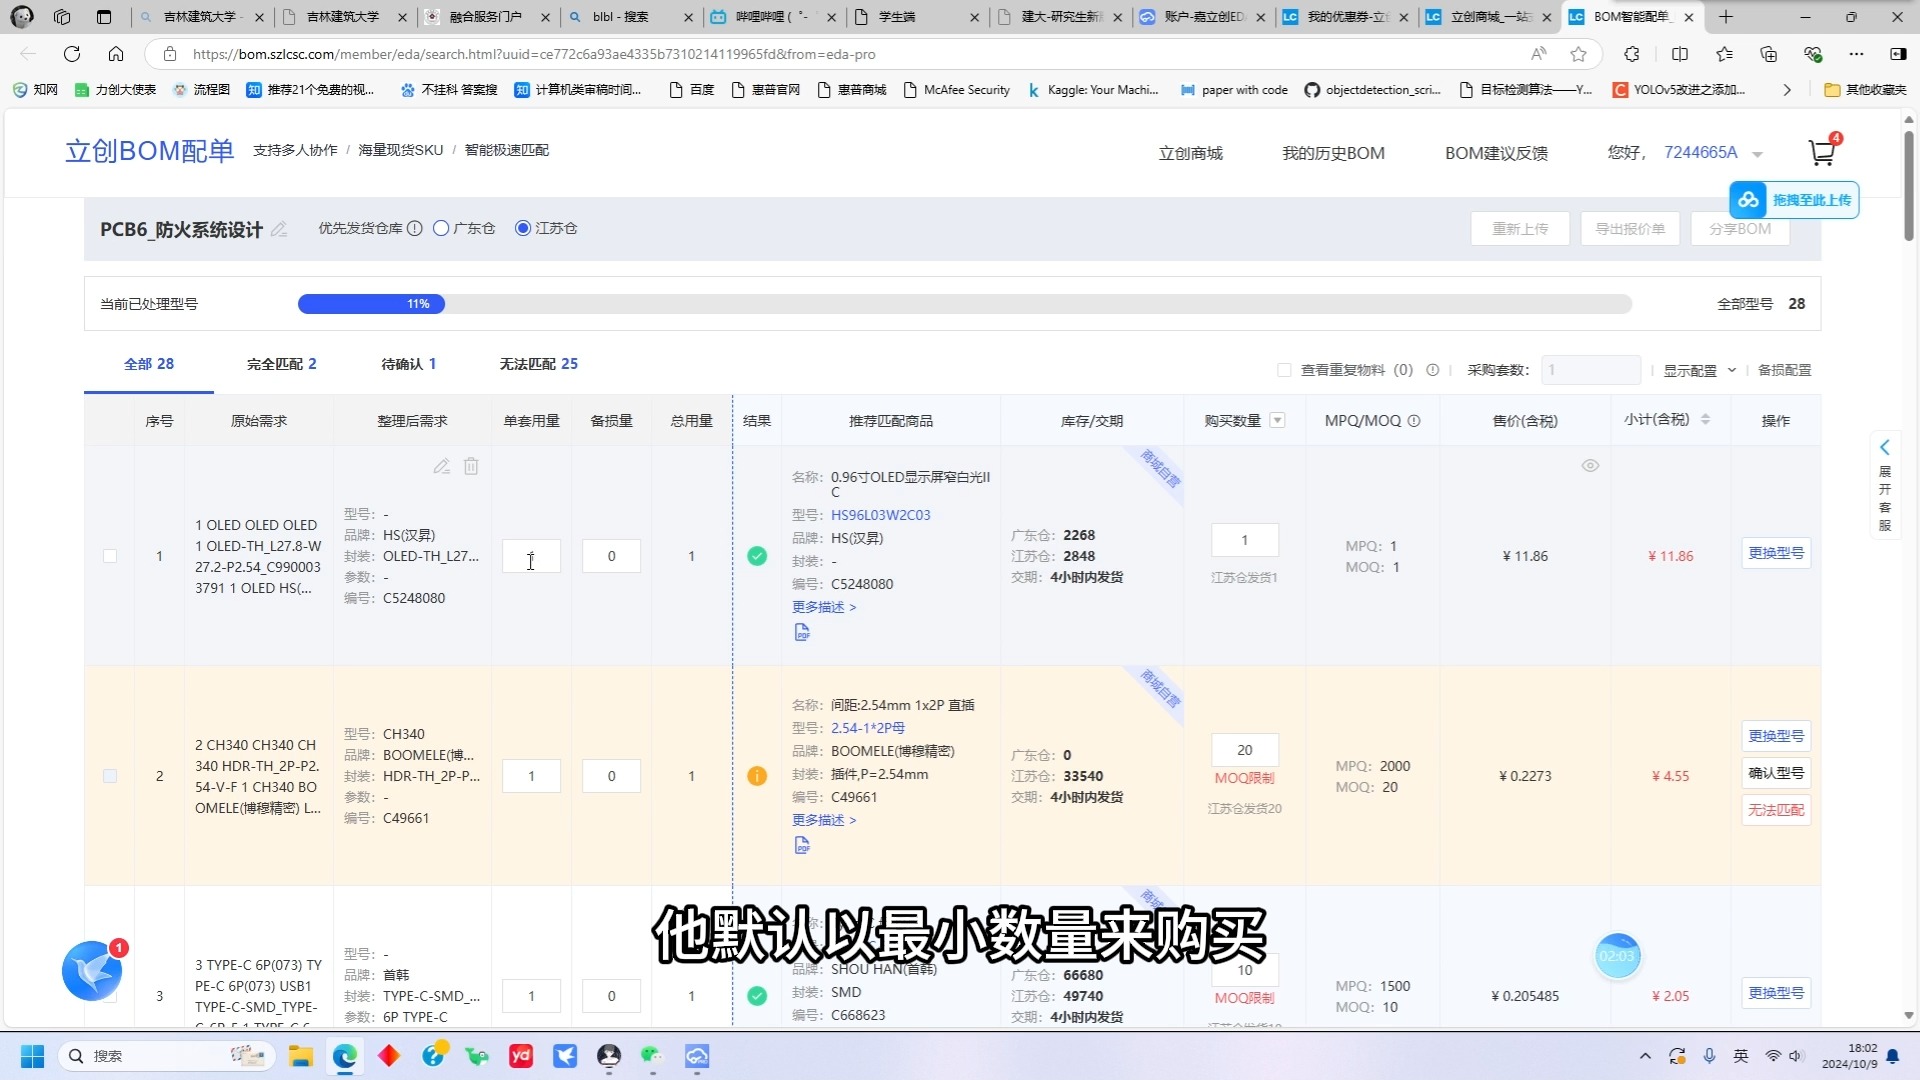Select 江苏仓 warehouse radio button
Viewport: 1920px width, 1080px height.
click(x=522, y=228)
